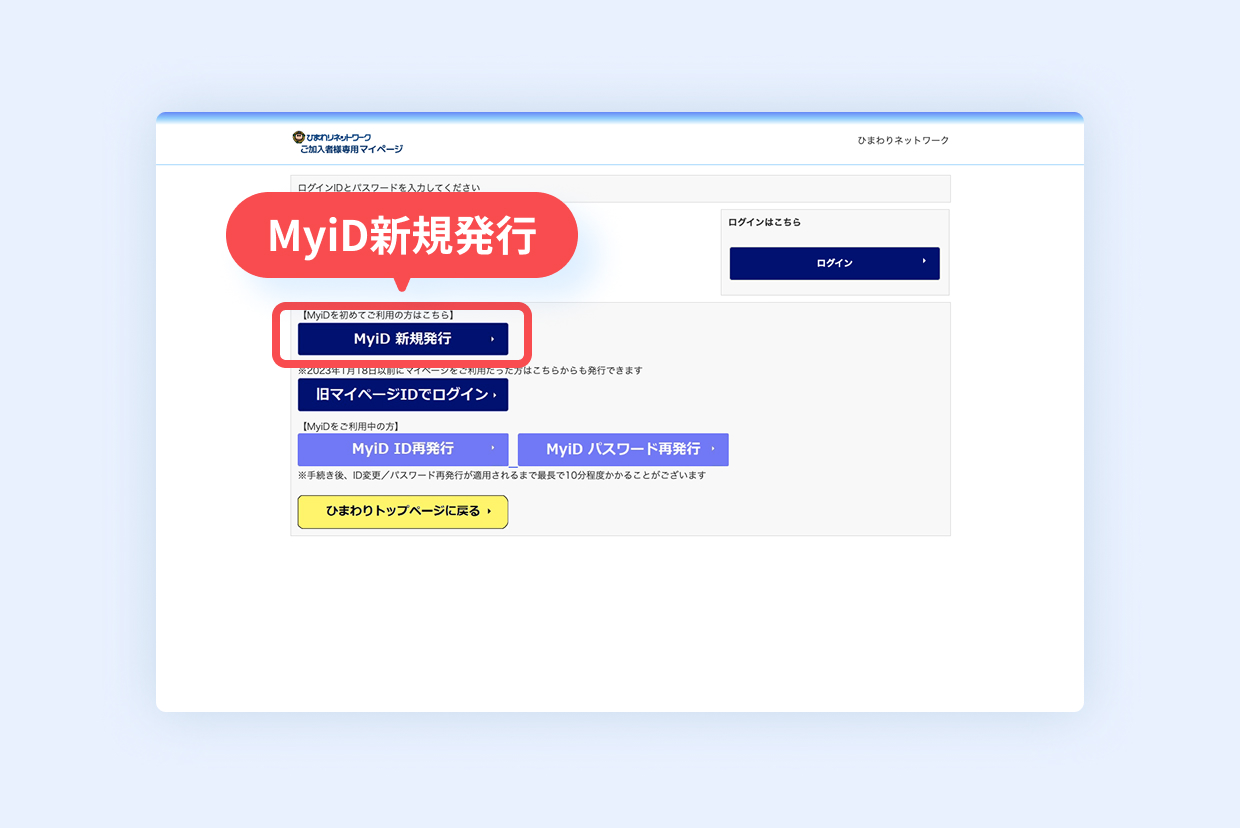
Task: Click the arrow on MyiD 新規発行 button
Action: click(492, 339)
